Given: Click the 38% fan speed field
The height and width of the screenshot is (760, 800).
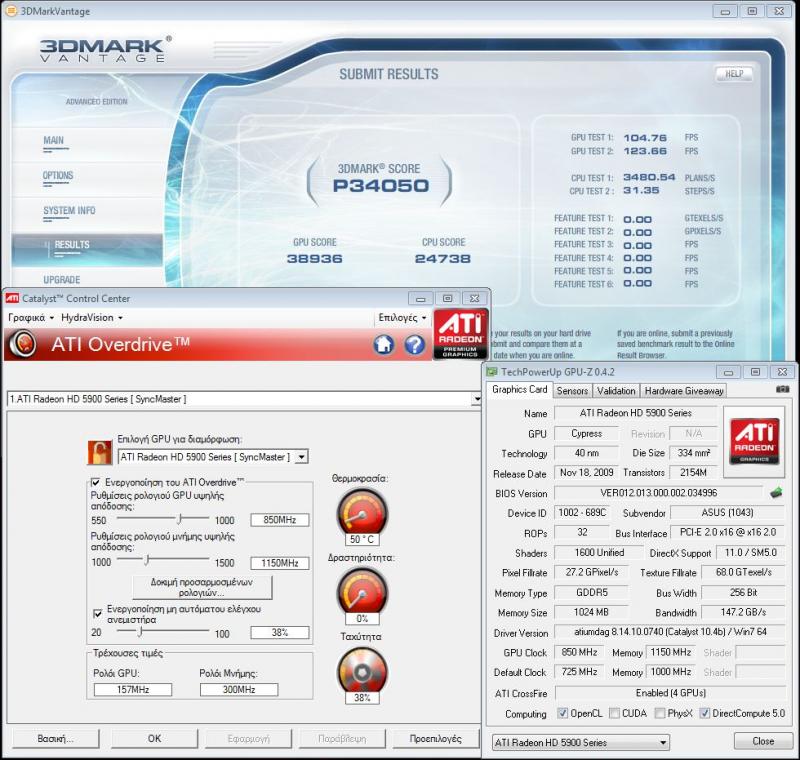Looking at the screenshot, I should (280, 632).
